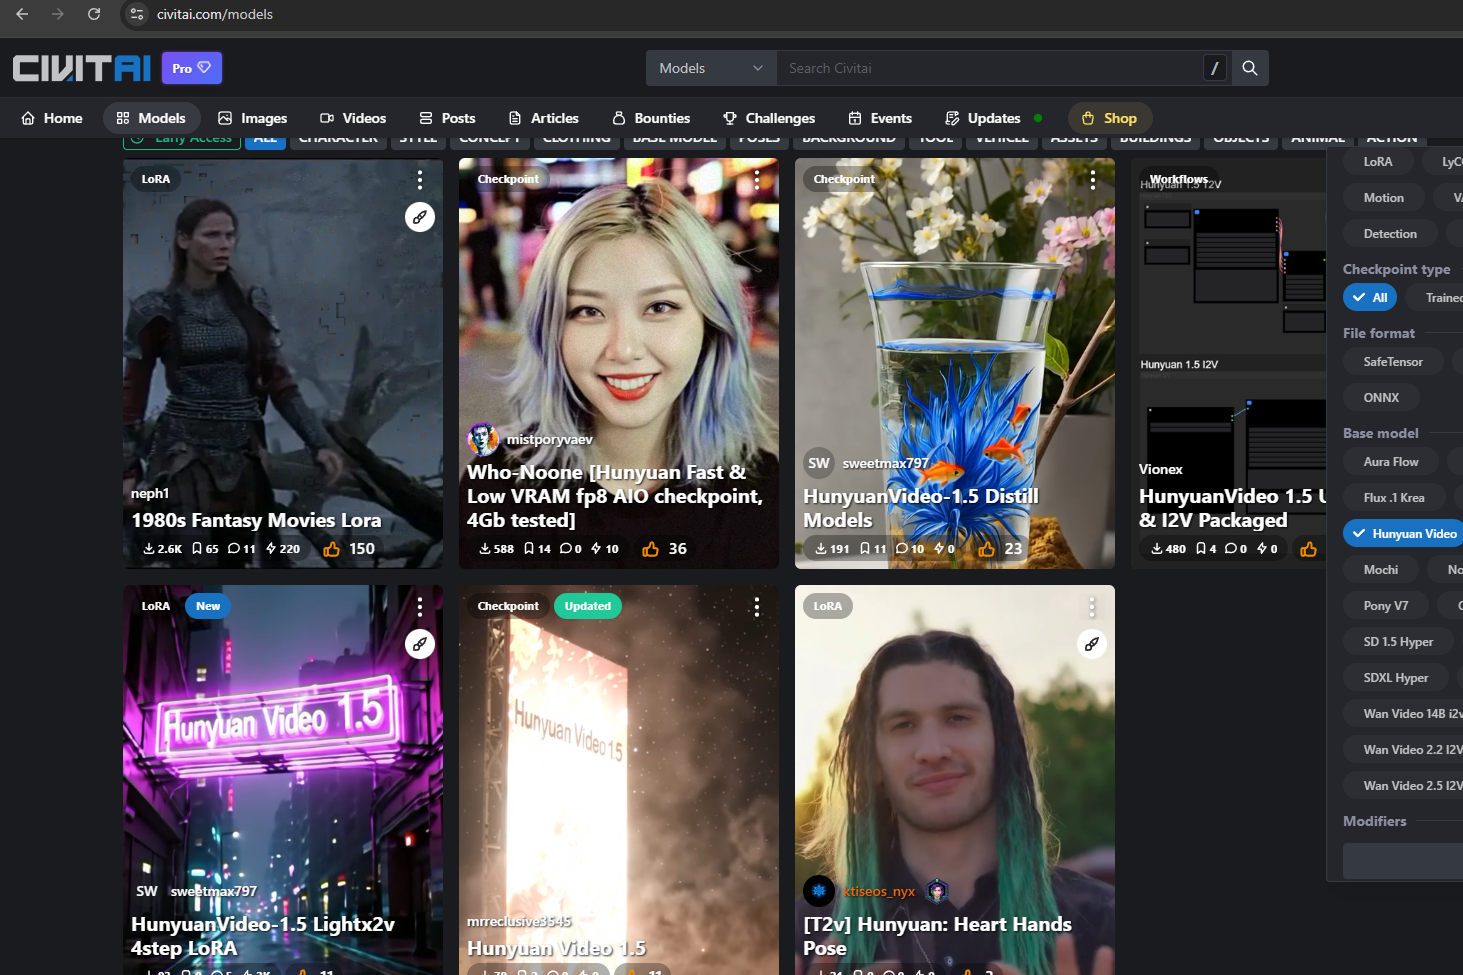Click the comment count 11 on 1980s Fantasy Lora
This screenshot has height=975, width=1463.
click(x=242, y=549)
